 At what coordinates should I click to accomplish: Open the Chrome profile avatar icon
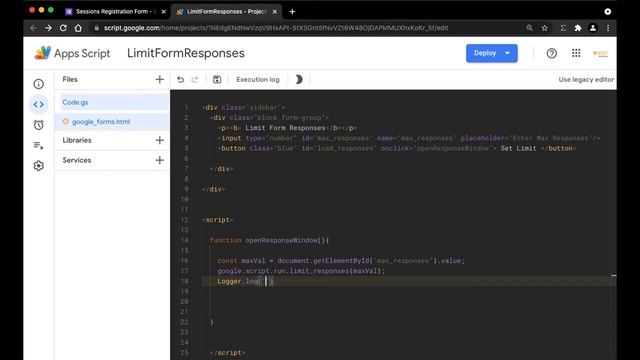[593, 28]
